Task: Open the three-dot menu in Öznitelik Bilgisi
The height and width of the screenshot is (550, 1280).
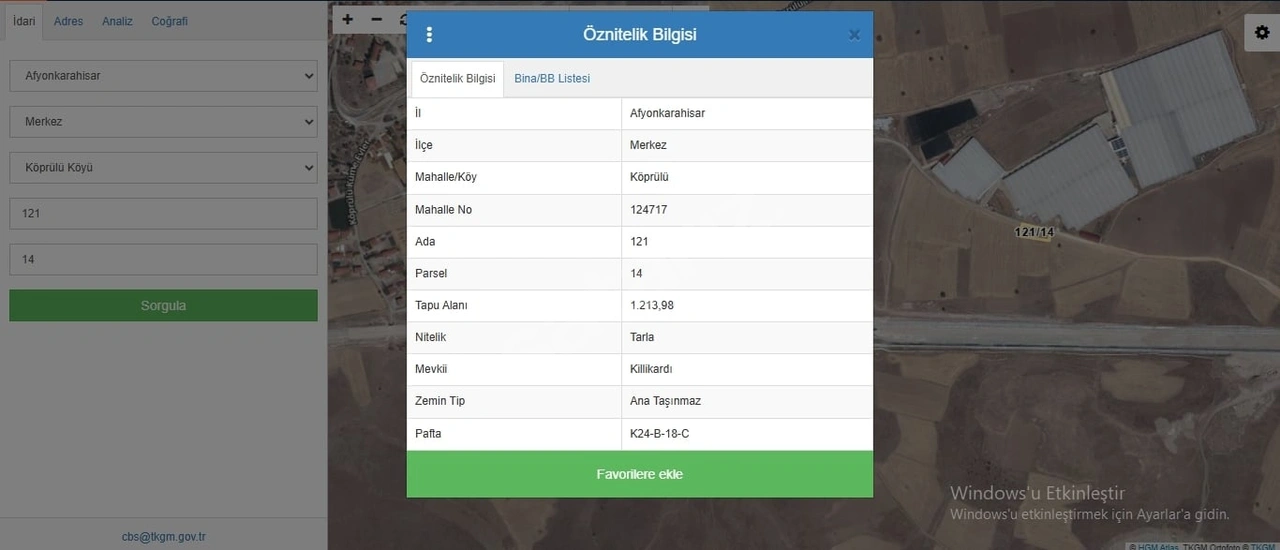Action: (429, 34)
